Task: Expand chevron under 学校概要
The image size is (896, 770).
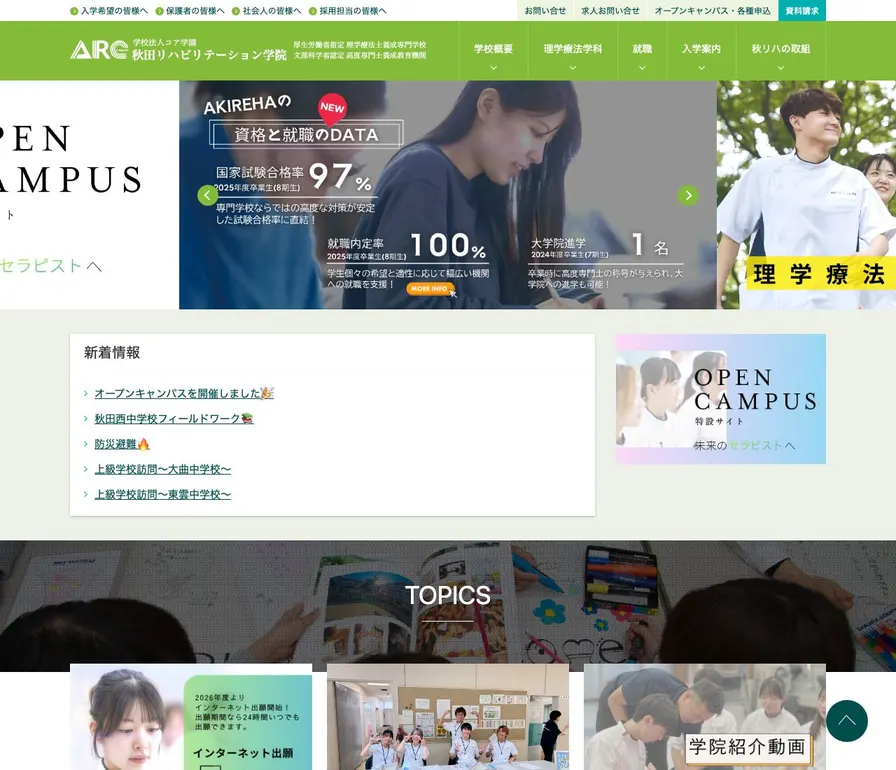Action: (x=493, y=67)
